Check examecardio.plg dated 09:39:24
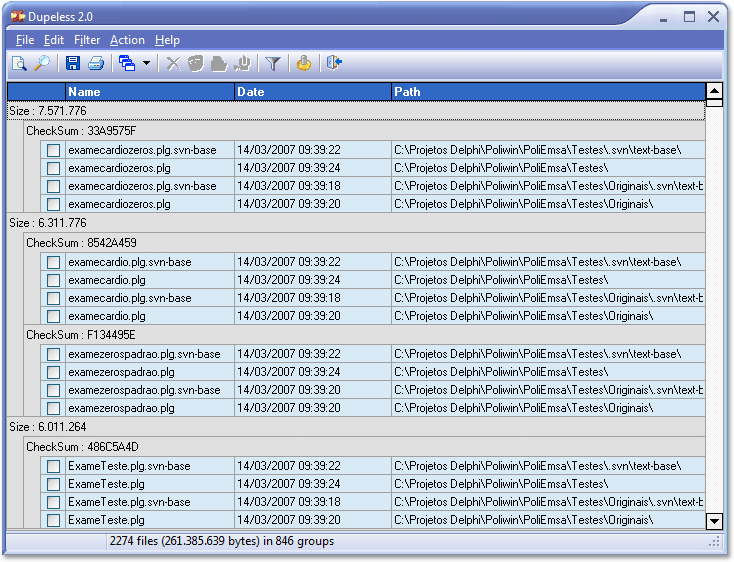The width and height of the screenshot is (734, 562). (x=53, y=280)
